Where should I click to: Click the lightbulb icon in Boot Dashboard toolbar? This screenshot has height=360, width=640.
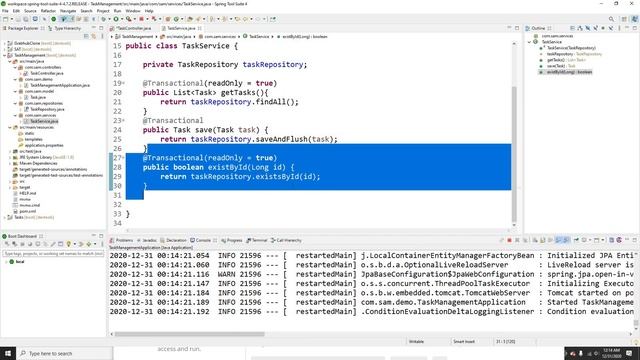69,244
